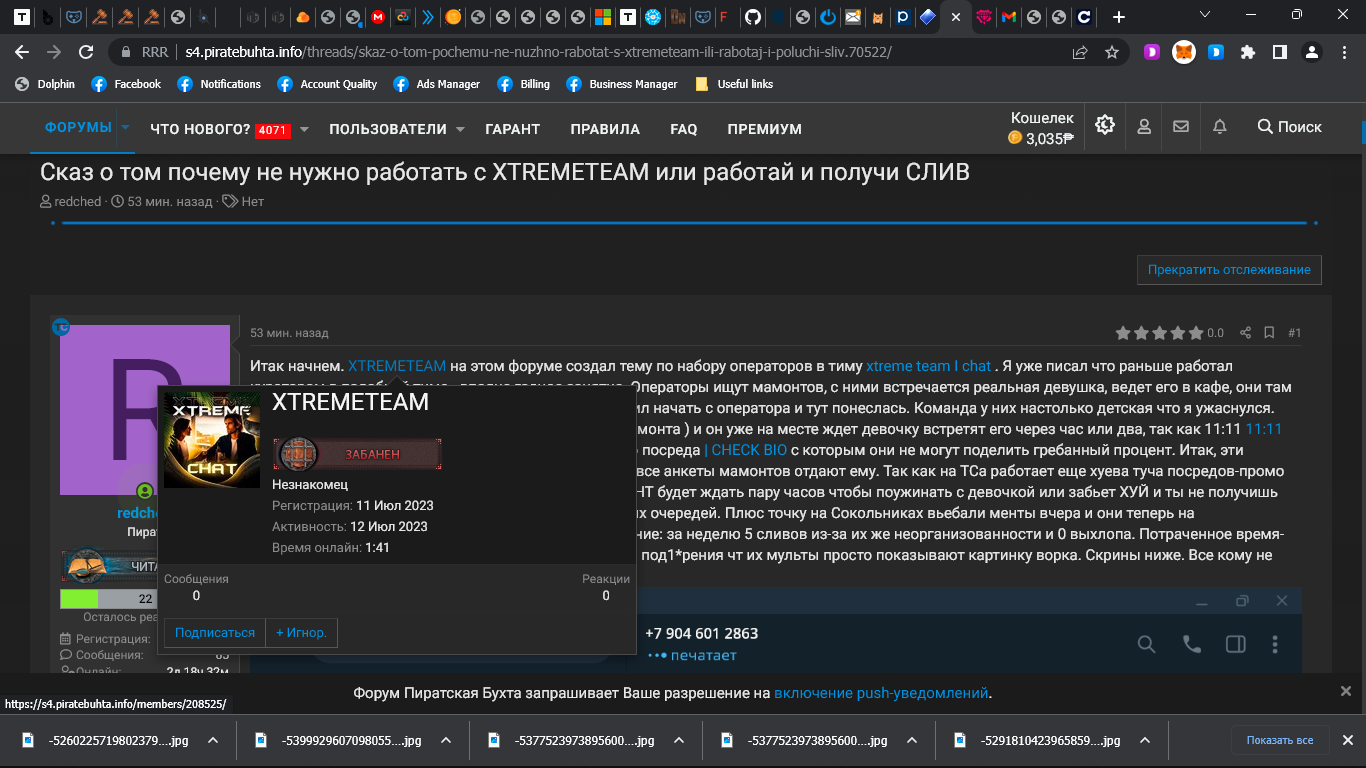Click the post permalink #1
This screenshot has width=1366, height=768.
coord(1295,333)
